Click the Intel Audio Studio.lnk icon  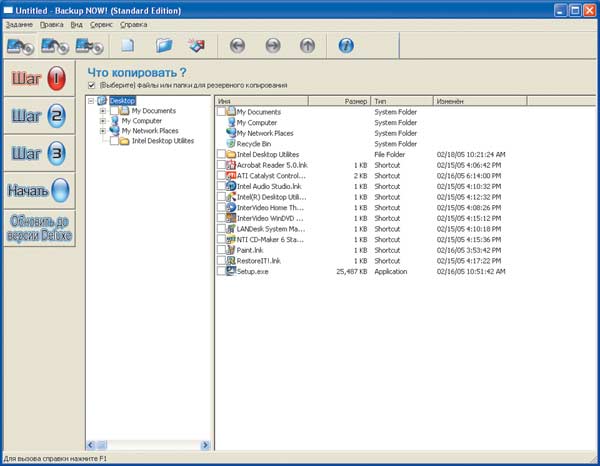pyautogui.click(x=231, y=186)
